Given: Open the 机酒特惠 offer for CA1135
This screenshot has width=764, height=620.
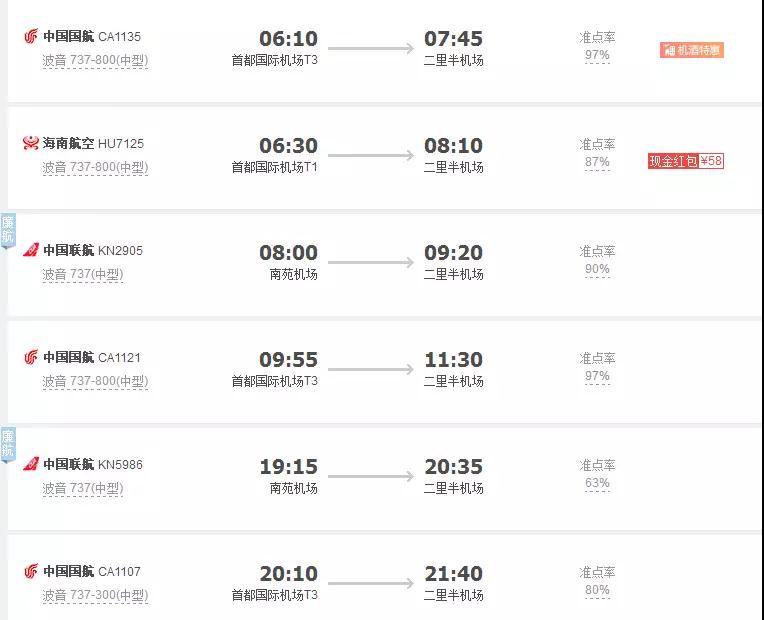Looking at the screenshot, I should coord(691,50).
